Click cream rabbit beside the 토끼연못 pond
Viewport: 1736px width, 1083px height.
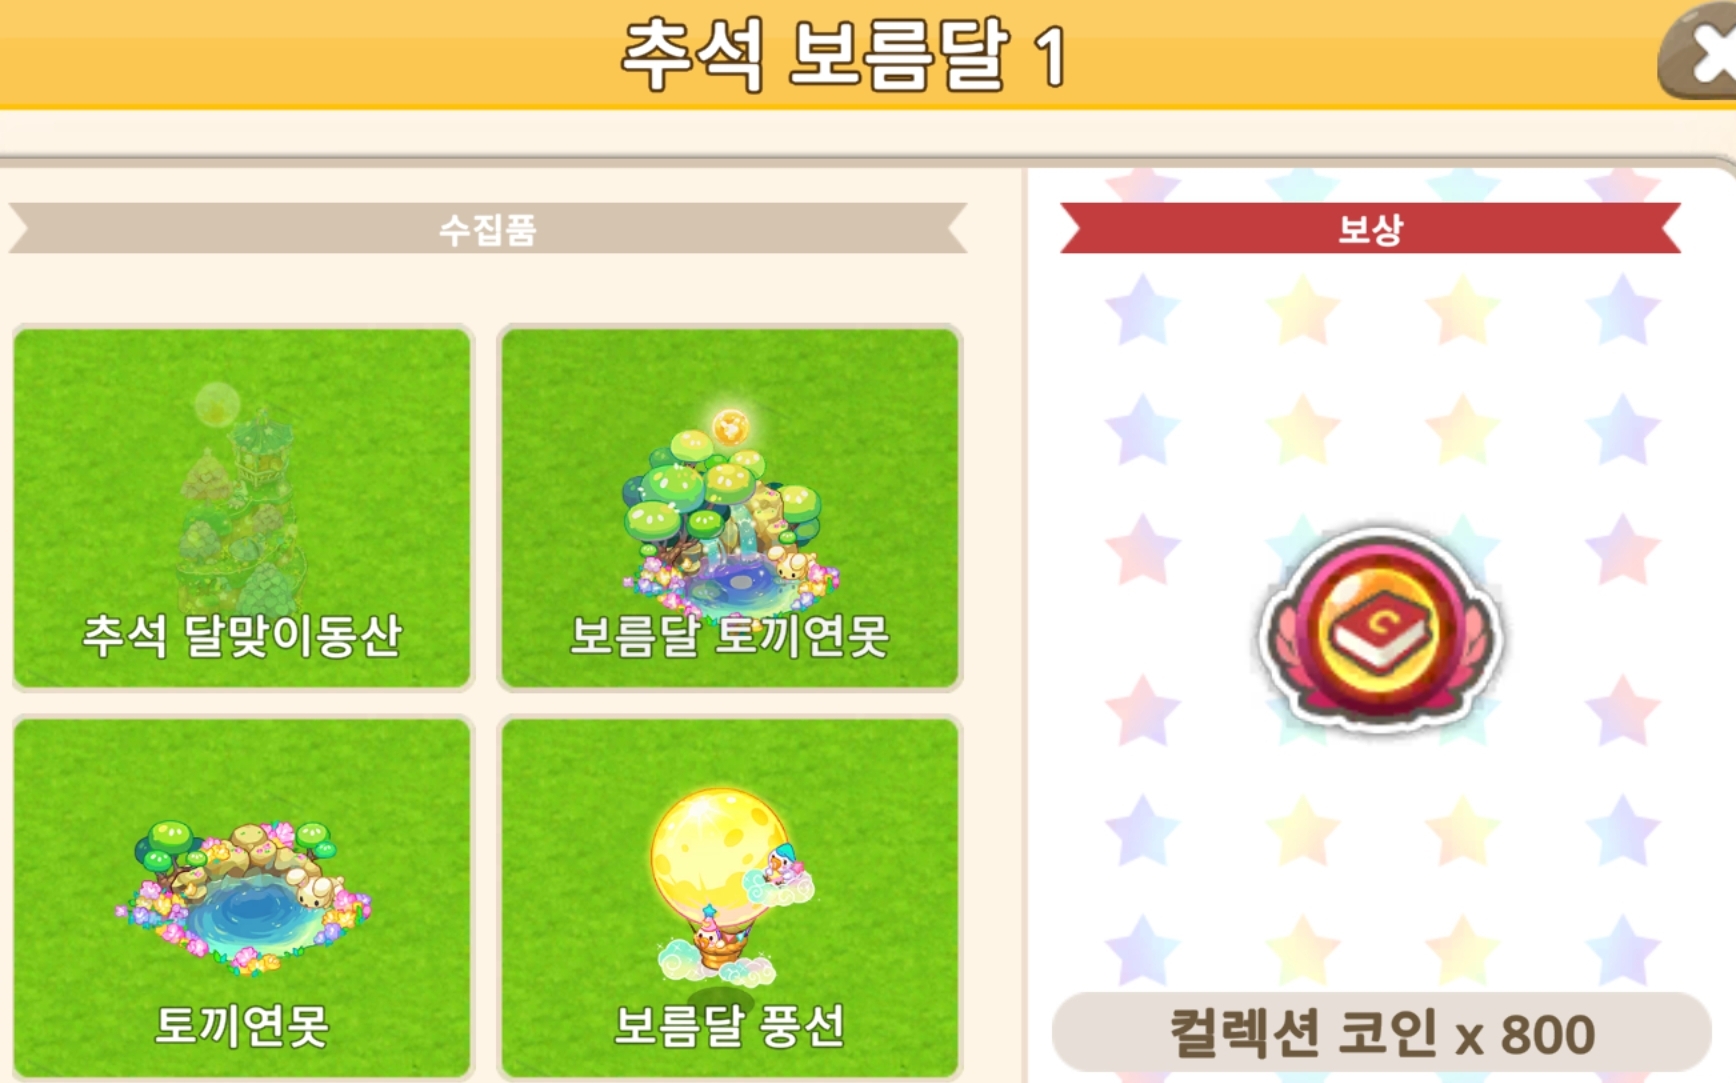tap(320, 890)
